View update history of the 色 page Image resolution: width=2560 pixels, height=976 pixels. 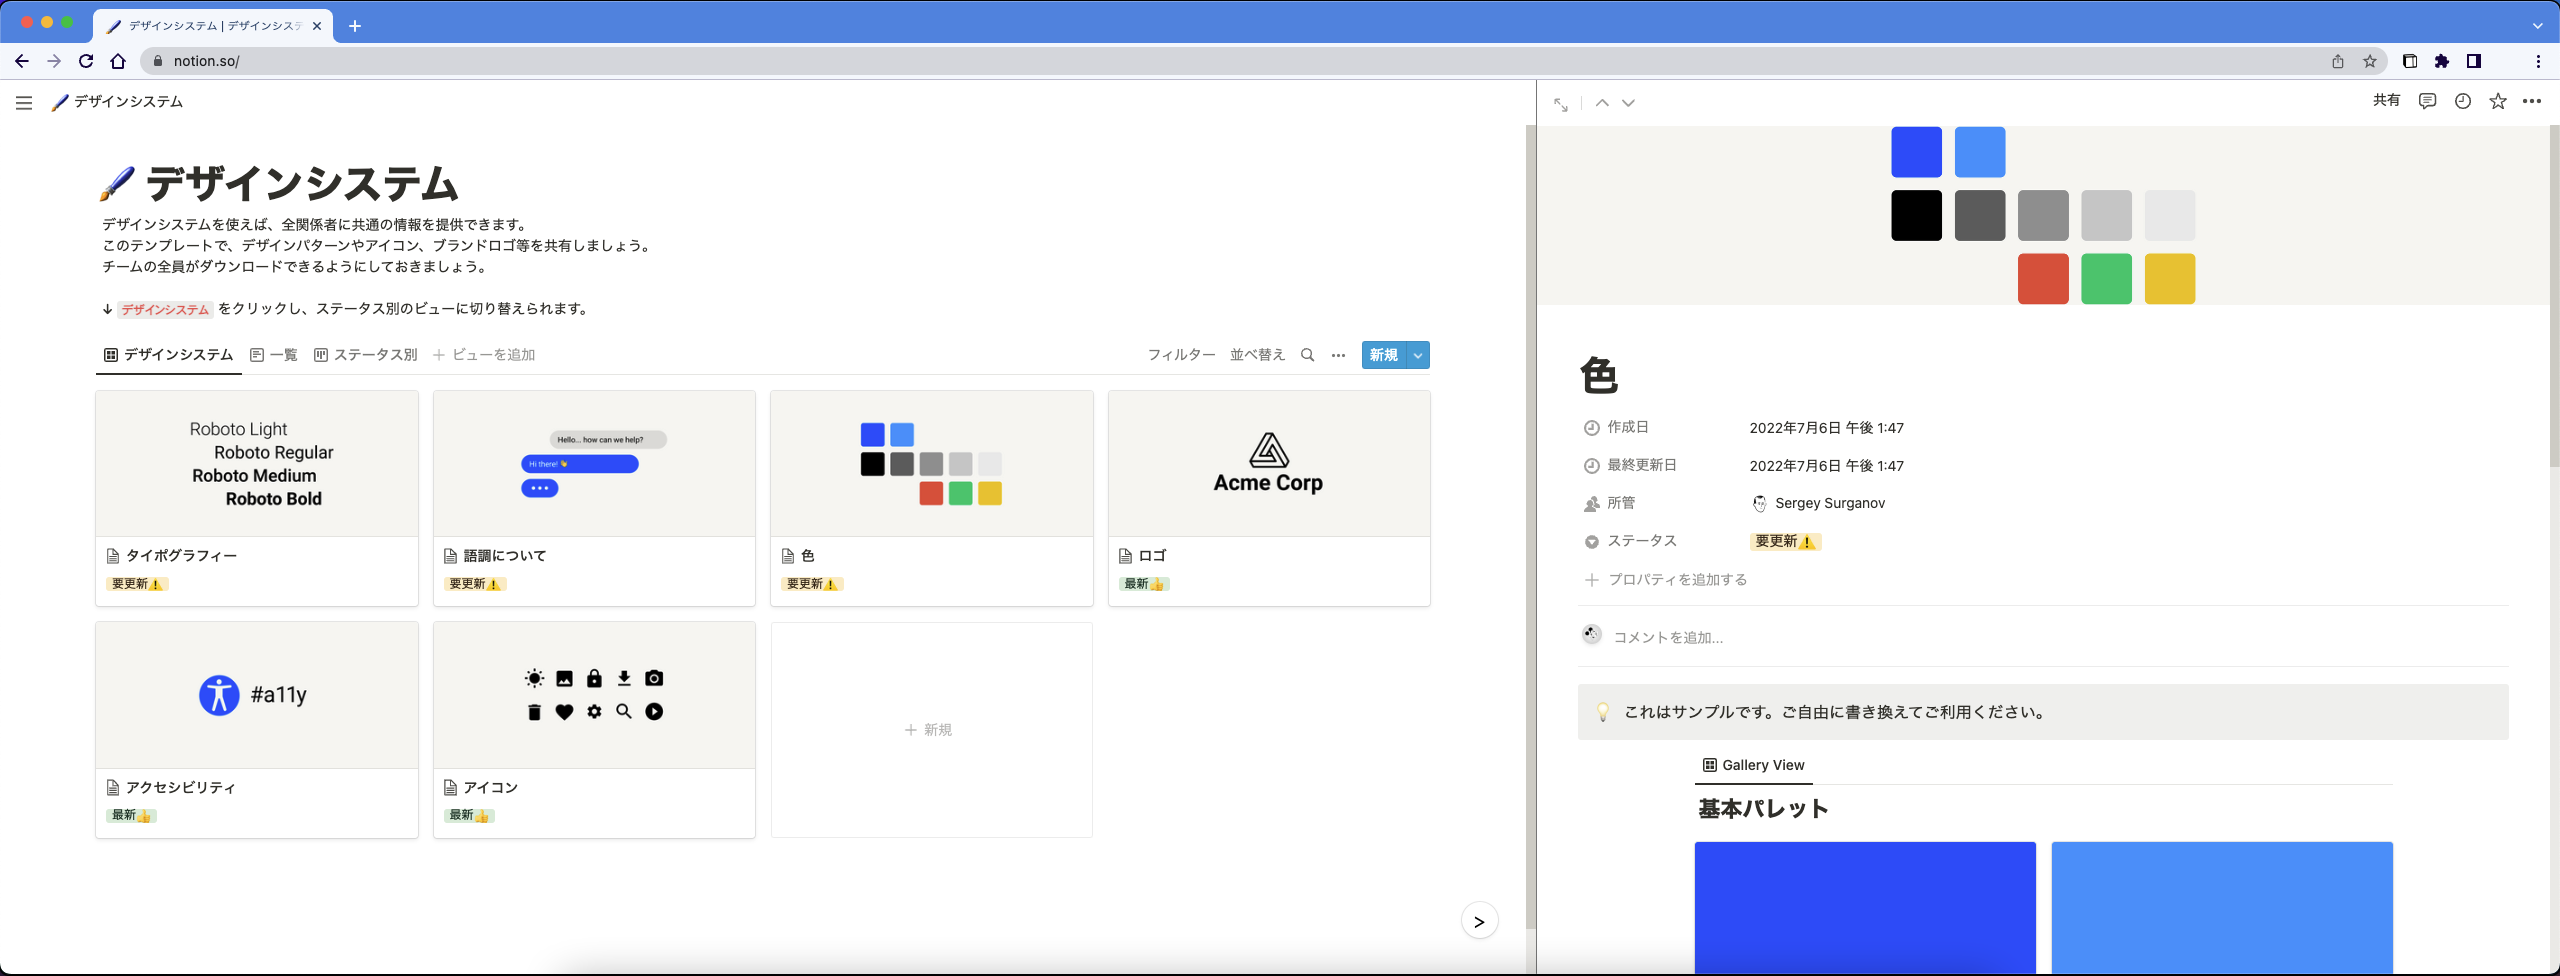coord(2462,101)
